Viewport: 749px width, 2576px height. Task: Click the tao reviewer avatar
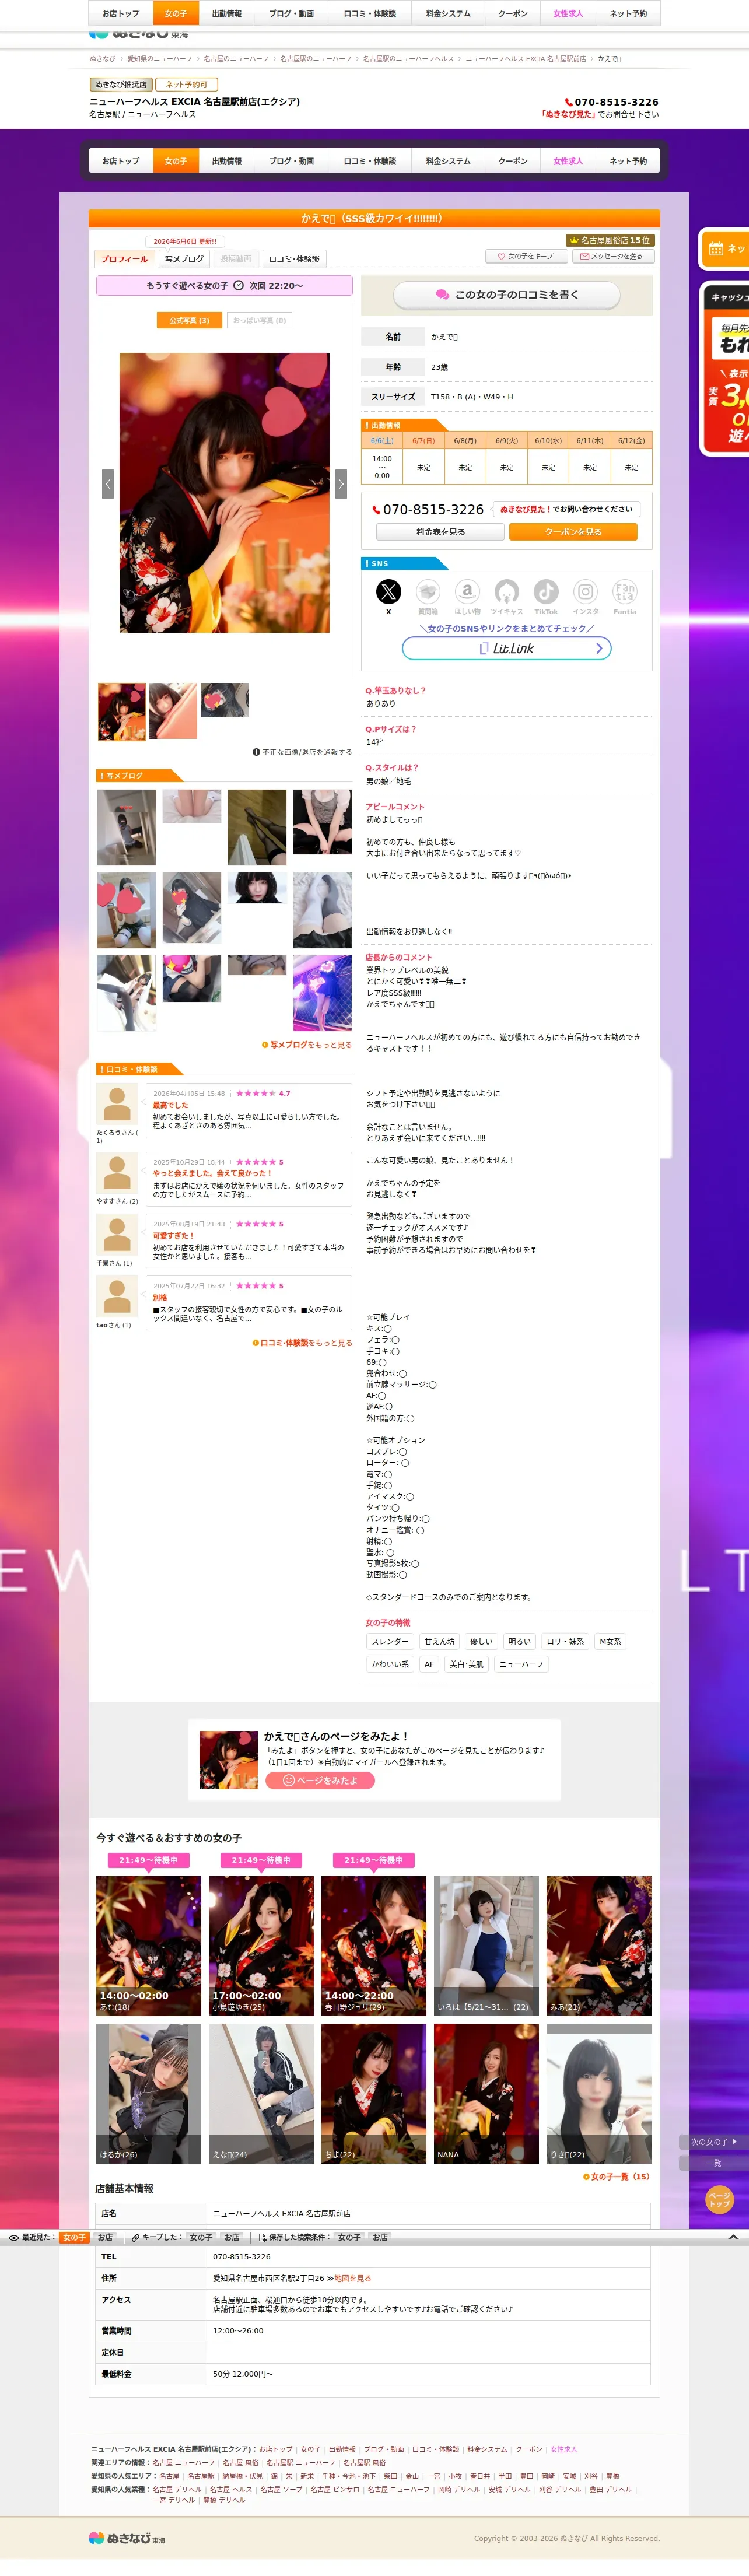pos(117,1297)
